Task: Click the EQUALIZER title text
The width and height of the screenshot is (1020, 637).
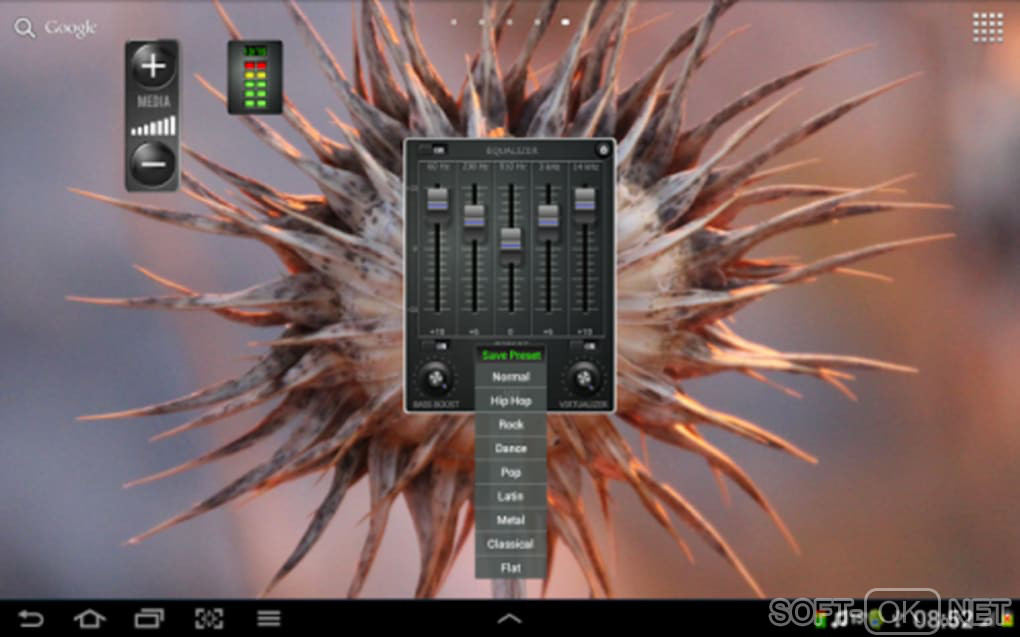Action: click(512, 151)
